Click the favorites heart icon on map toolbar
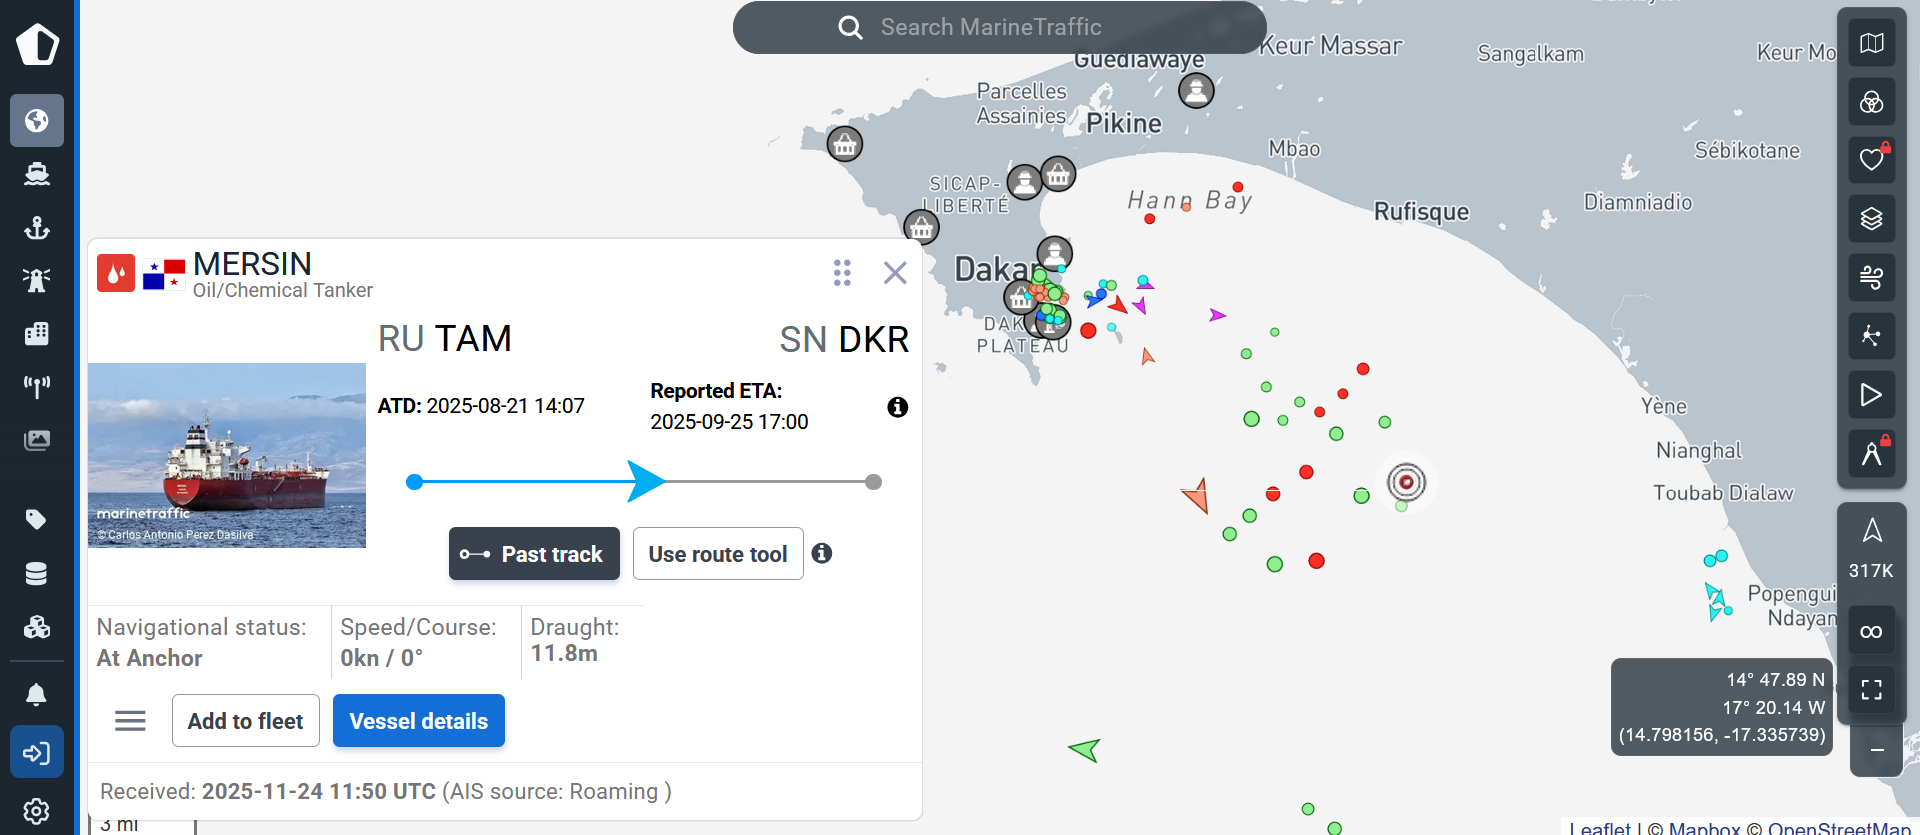Viewport: 1920px width, 835px height. click(x=1871, y=160)
